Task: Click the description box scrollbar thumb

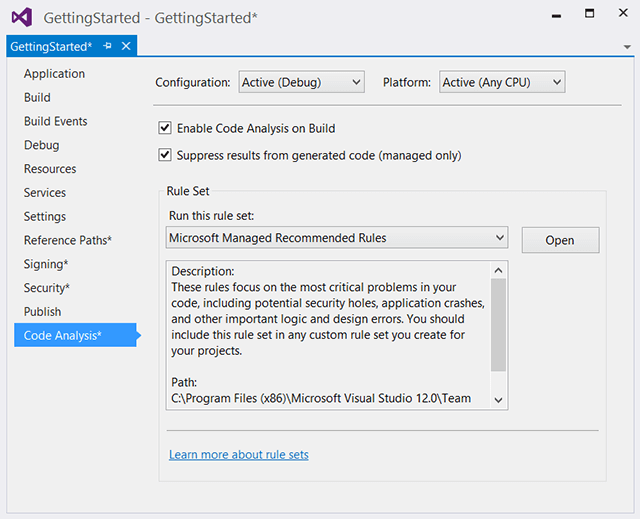Action: coord(498,325)
